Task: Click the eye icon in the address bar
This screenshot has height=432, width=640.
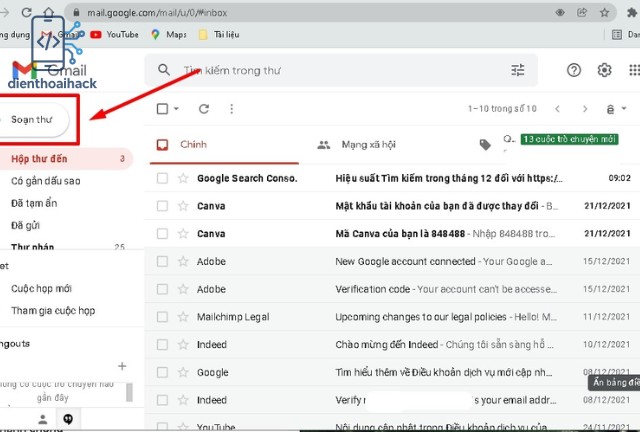Action: coord(560,13)
